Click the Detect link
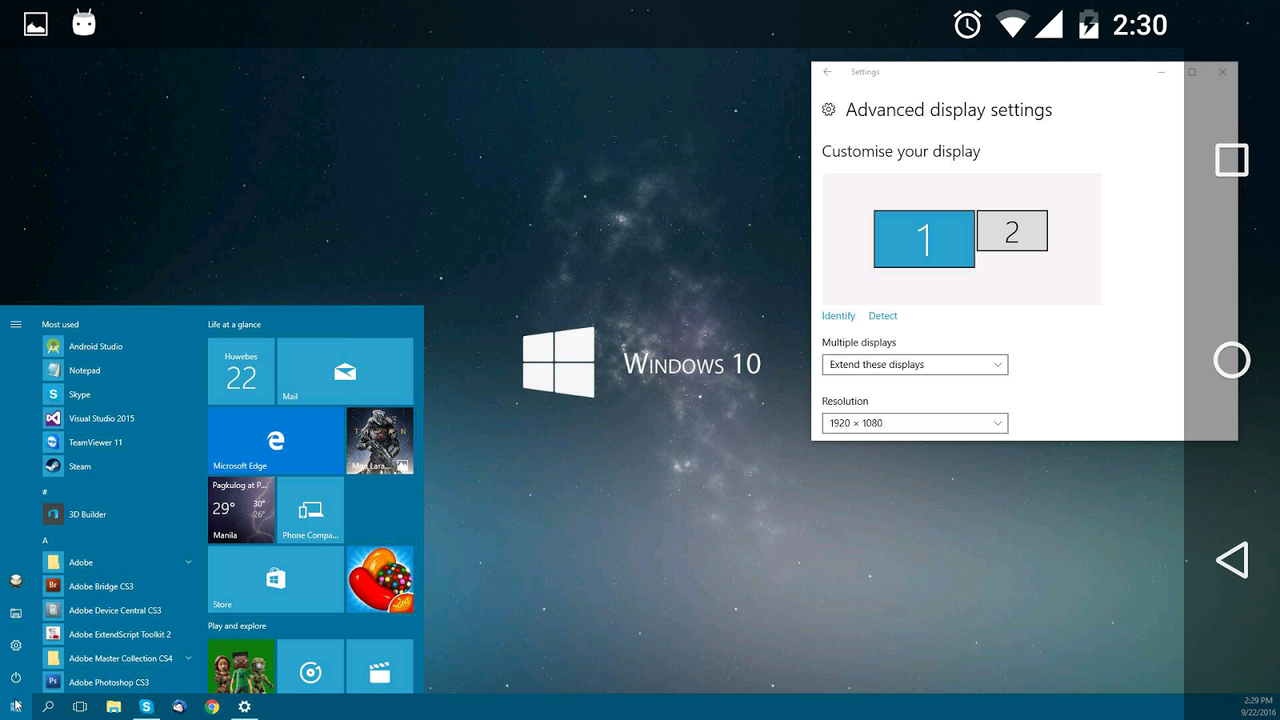The height and width of the screenshot is (720, 1280). pyautogui.click(x=882, y=316)
